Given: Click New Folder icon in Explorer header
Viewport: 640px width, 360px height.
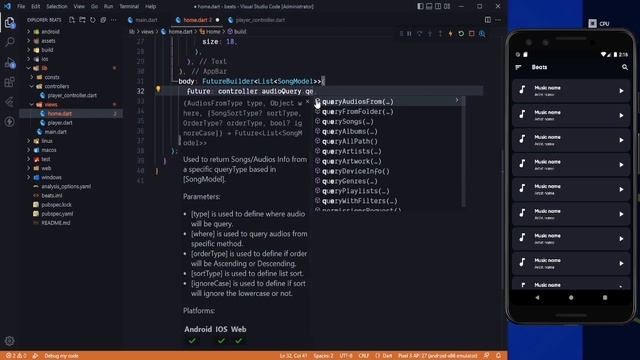Looking at the screenshot, I should click(x=82, y=20).
